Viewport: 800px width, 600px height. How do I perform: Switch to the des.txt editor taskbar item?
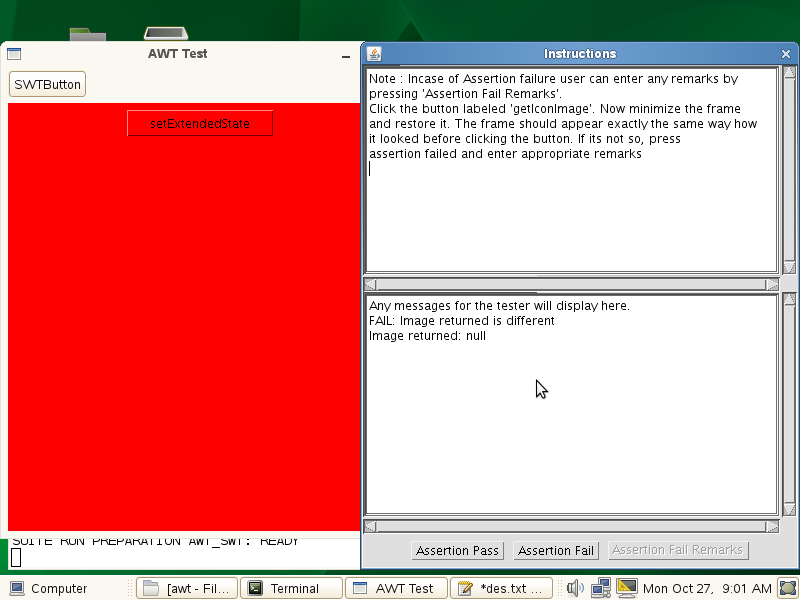click(x=502, y=588)
